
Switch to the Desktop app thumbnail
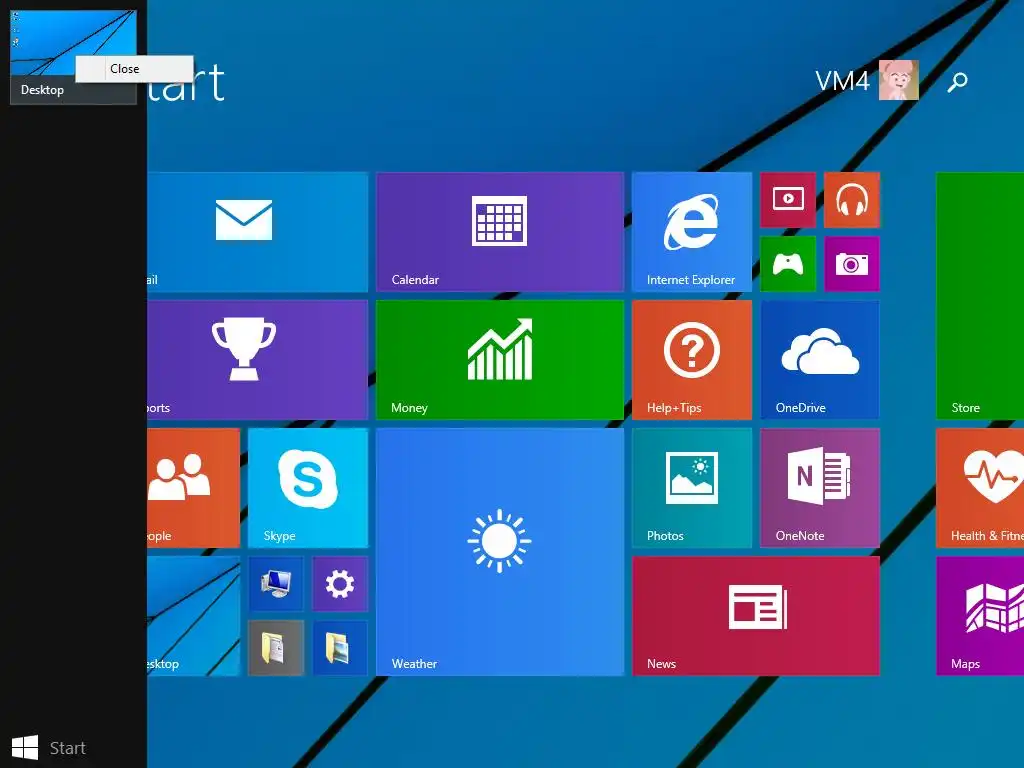coord(73,57)
